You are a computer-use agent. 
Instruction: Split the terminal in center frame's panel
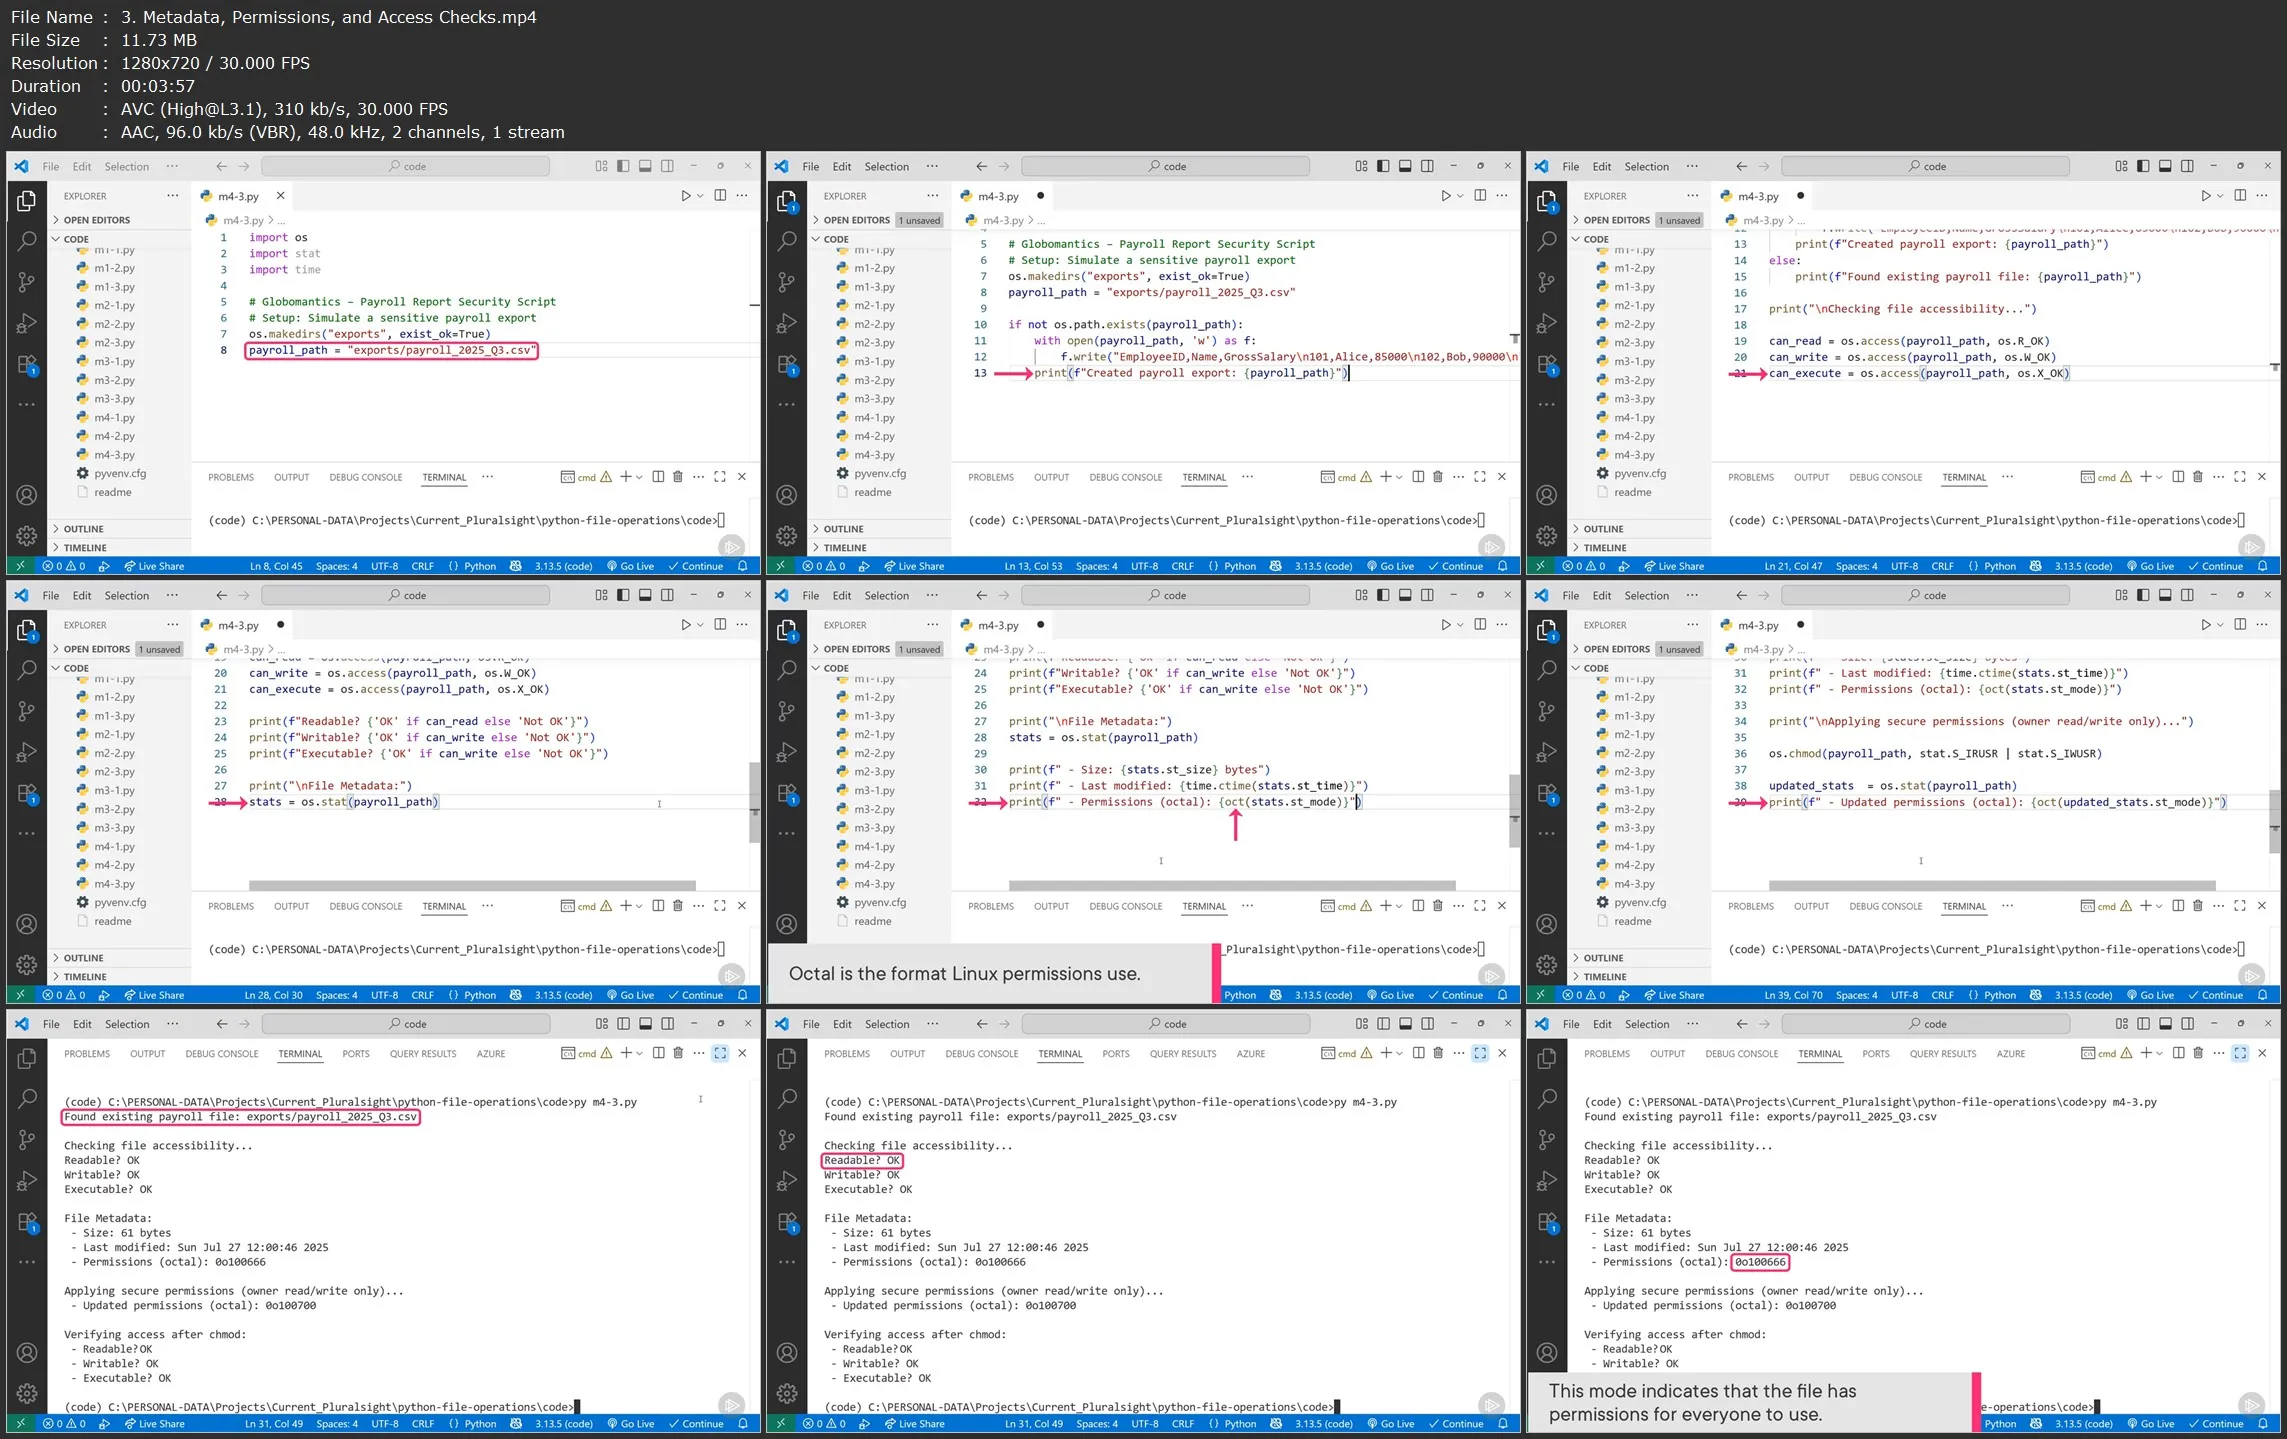point(1418,906)
